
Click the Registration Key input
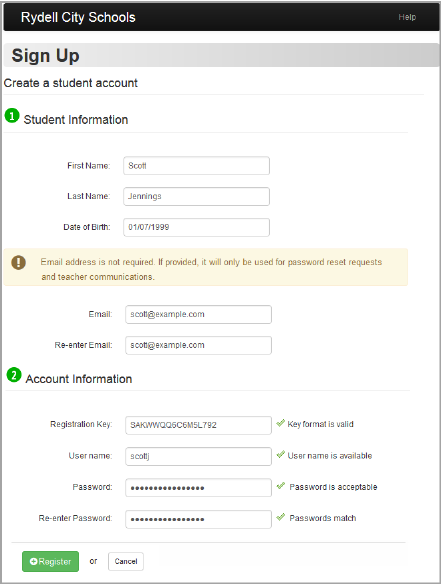[198, 425]
